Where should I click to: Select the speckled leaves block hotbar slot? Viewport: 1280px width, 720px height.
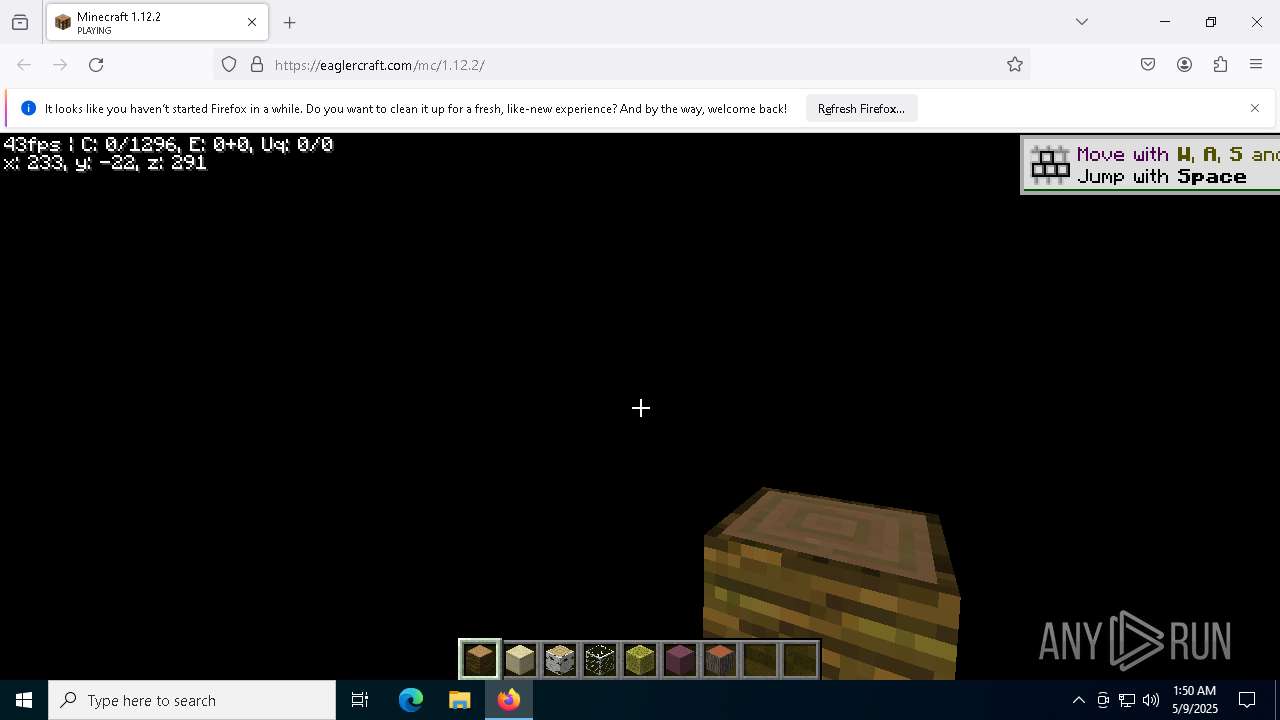click(x=600, y=660)
